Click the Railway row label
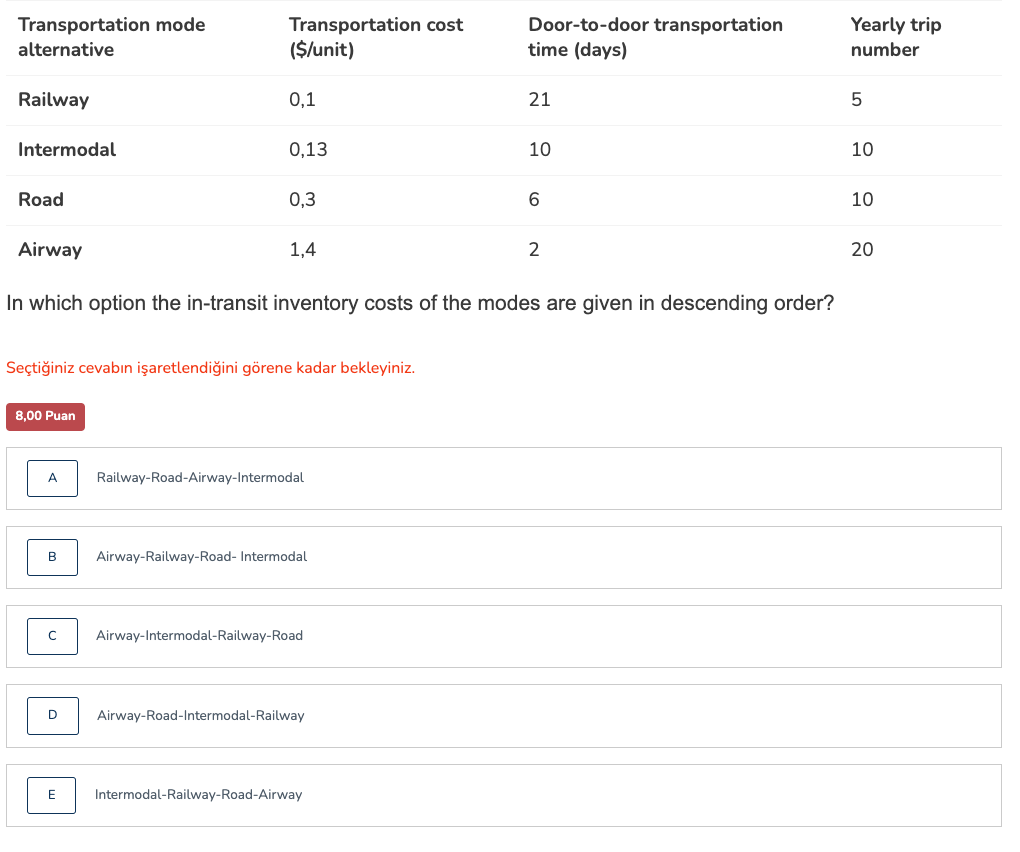 tap(53, 100)
